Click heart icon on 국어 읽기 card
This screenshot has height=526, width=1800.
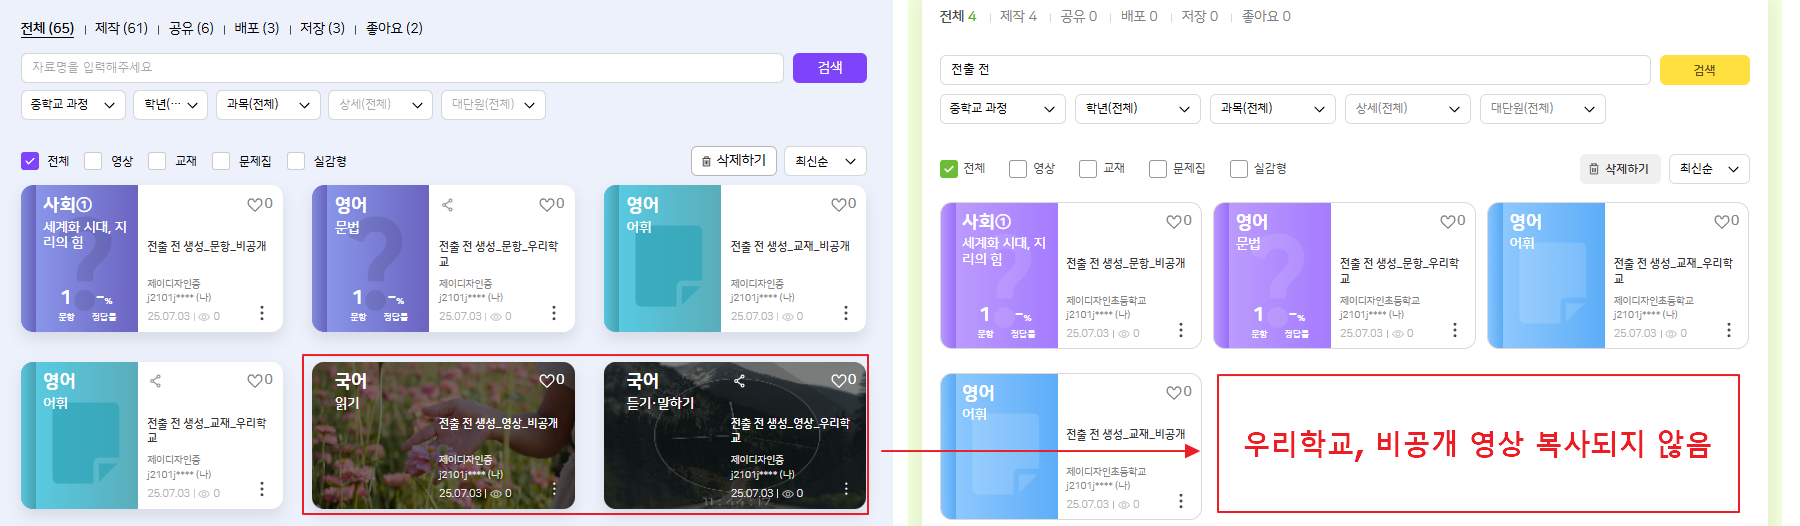(546, 381)
